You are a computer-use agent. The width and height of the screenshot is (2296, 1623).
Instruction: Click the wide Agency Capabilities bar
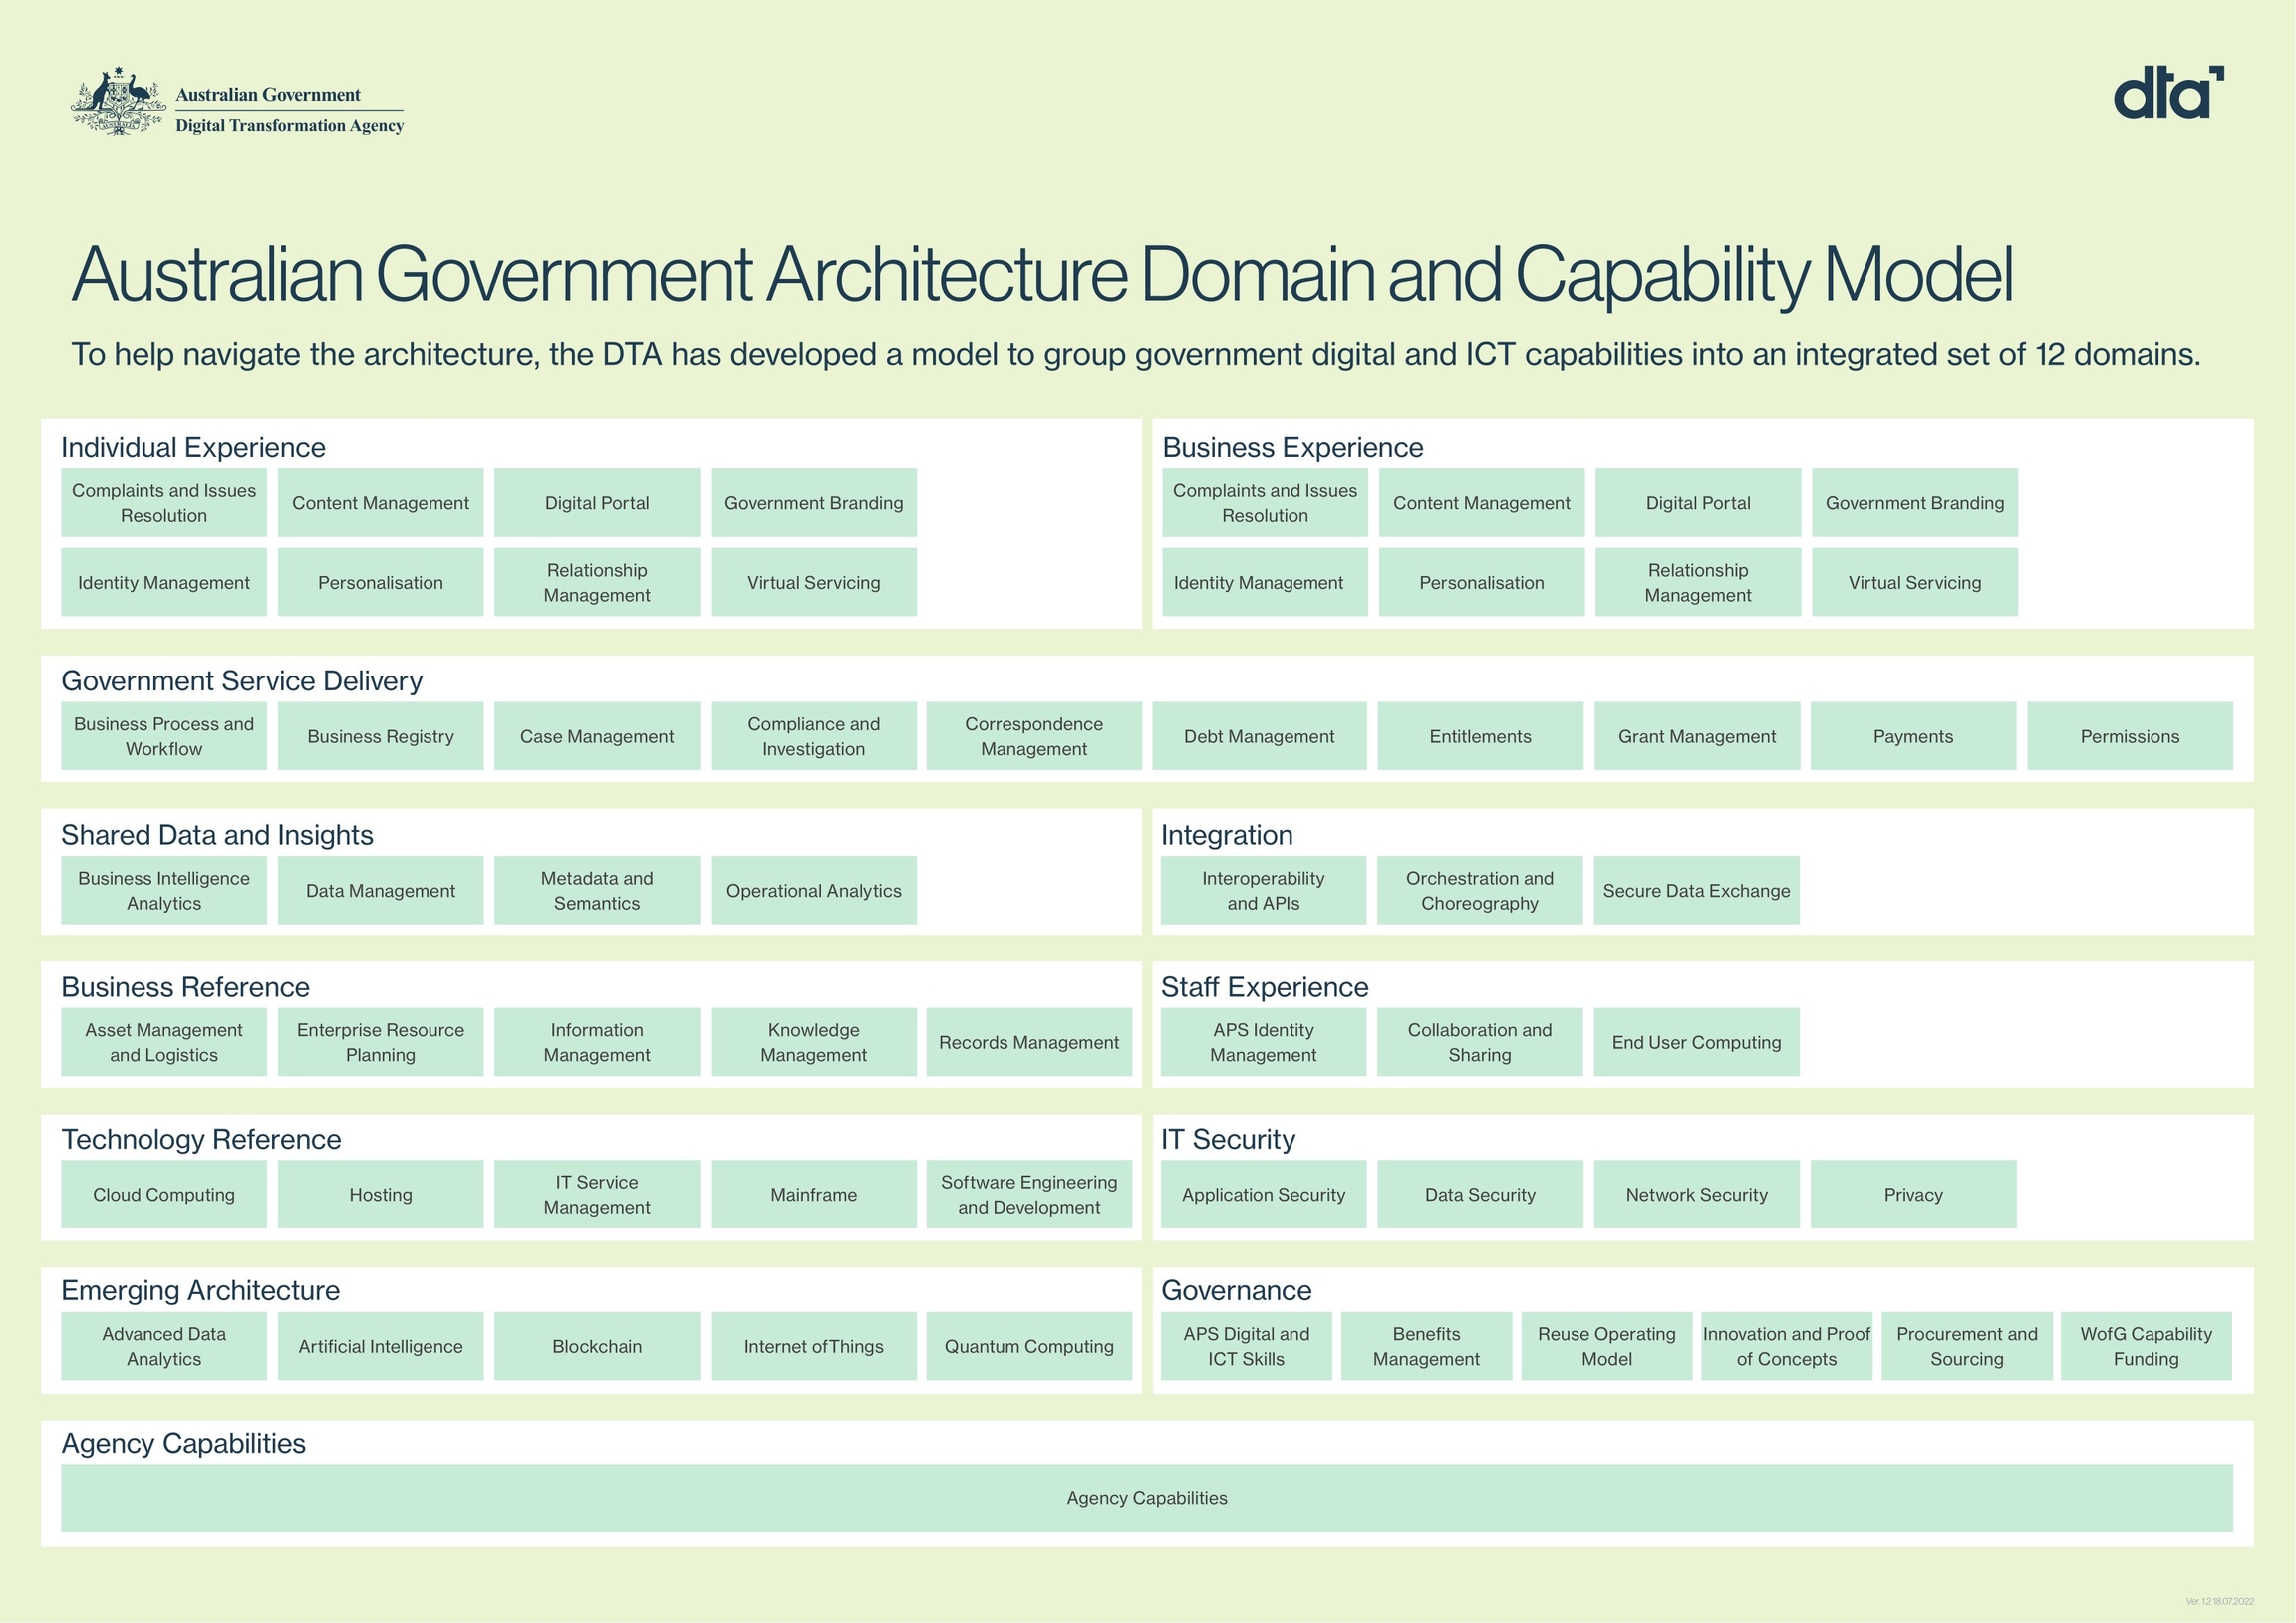1146,1498
